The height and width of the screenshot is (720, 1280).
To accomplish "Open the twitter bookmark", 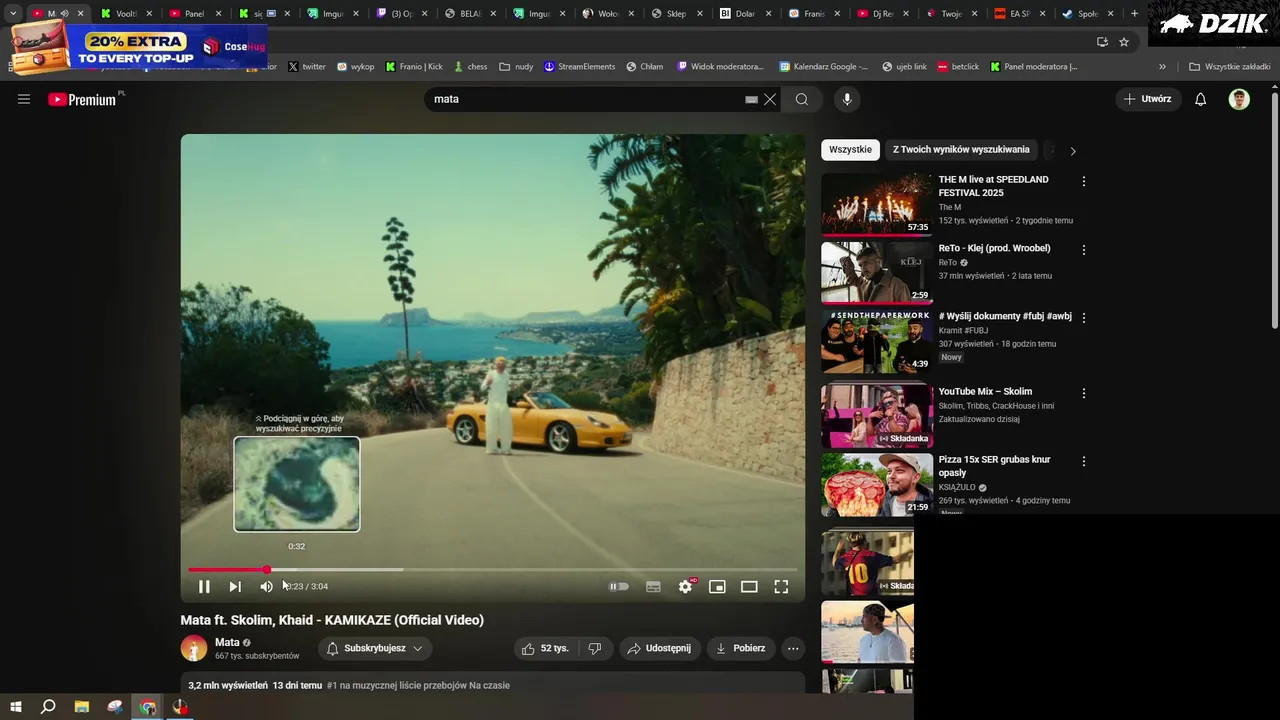I will (307, 67).
